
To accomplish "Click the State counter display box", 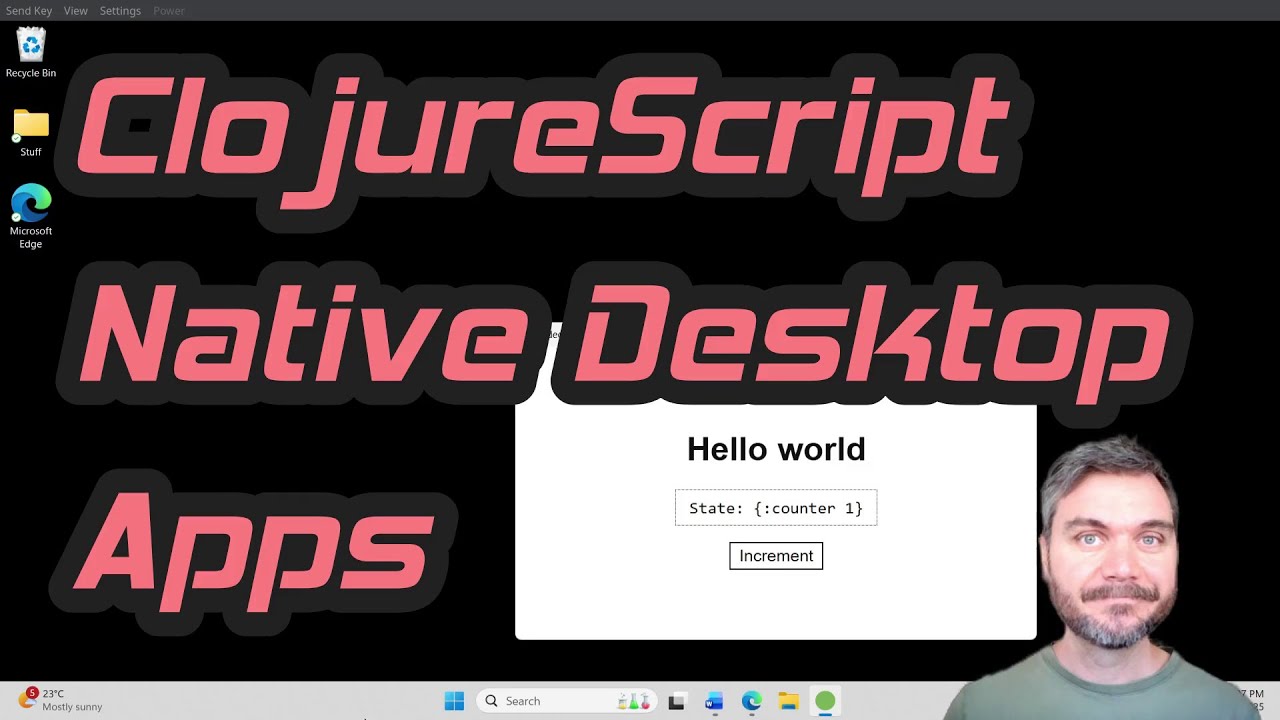I will (x=776, y=508).
